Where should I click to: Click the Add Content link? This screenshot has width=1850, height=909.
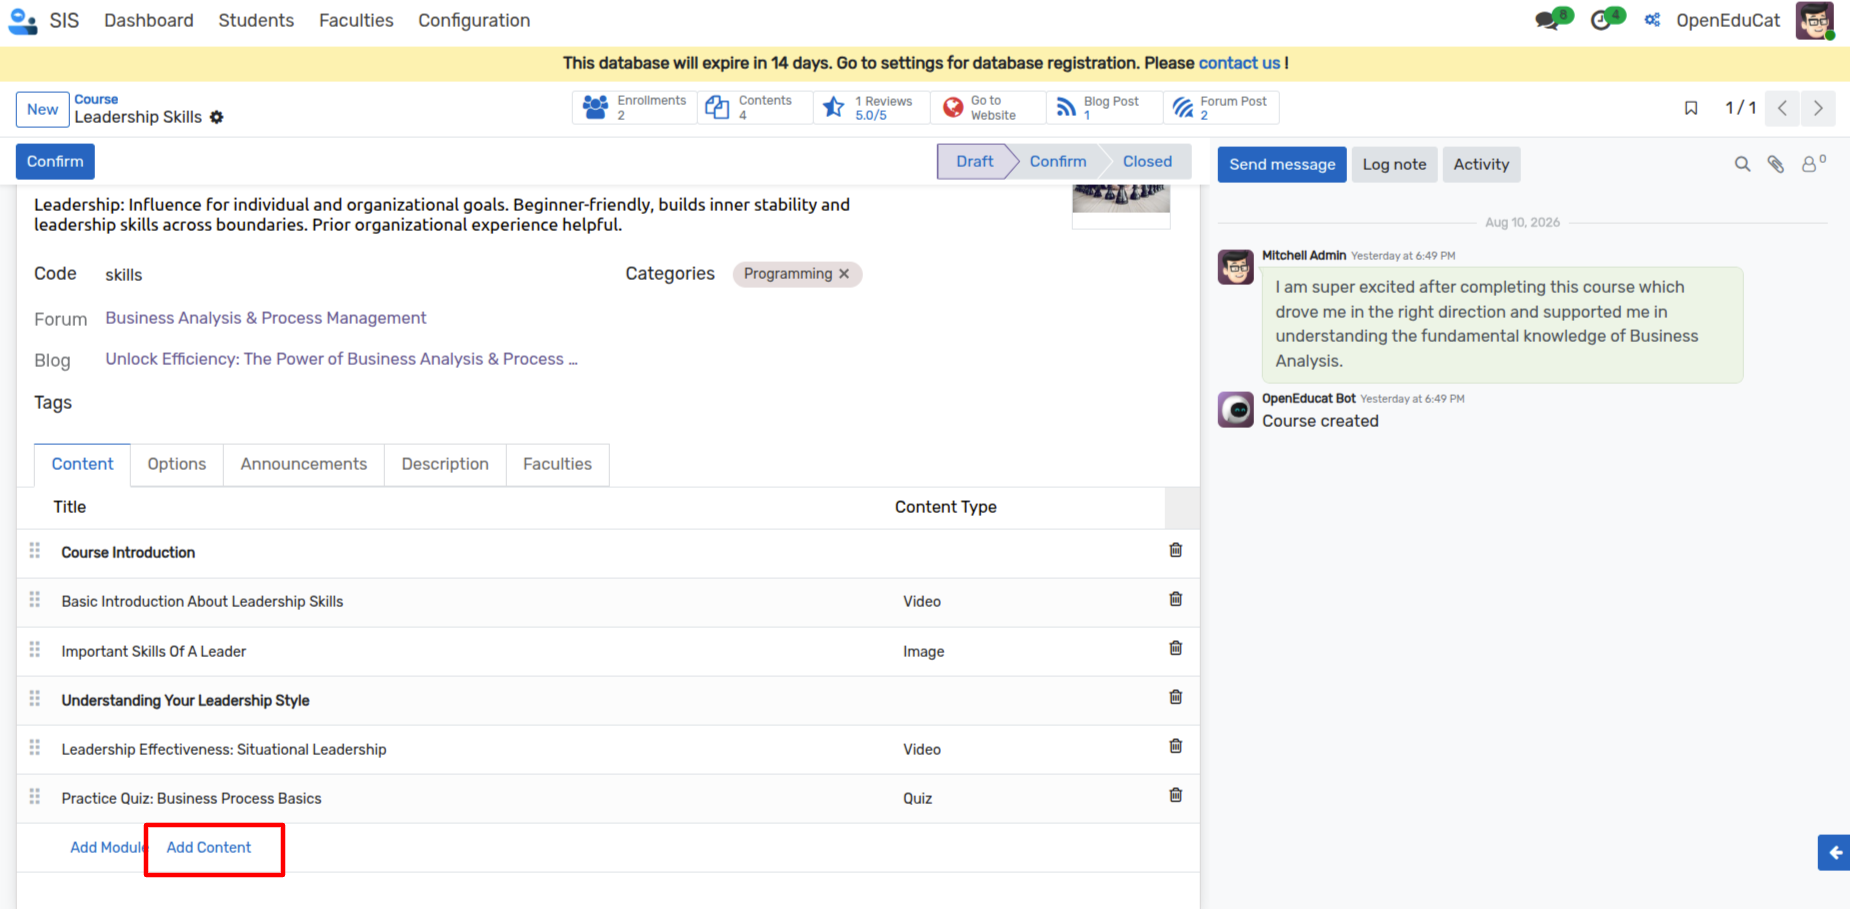[x=209, y=847]
